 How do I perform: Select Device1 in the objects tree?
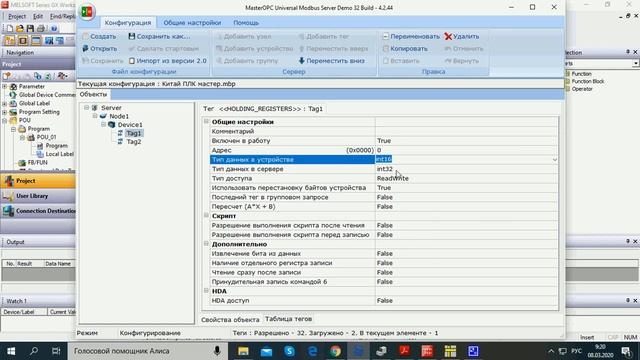click(x=130, y=125)
